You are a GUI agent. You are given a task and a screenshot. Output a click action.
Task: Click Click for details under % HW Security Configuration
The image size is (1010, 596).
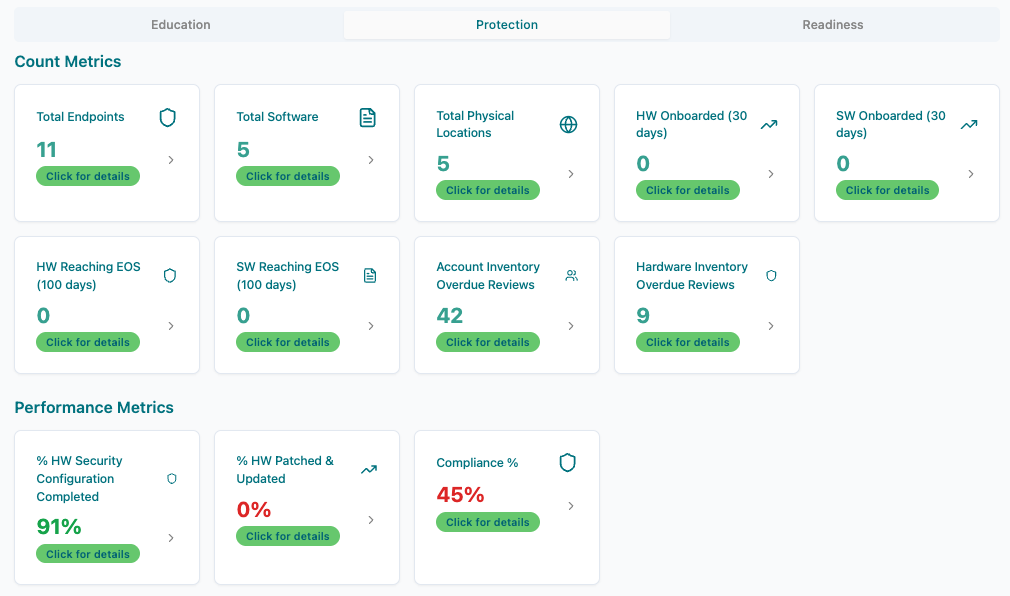(x=88, y=554)
